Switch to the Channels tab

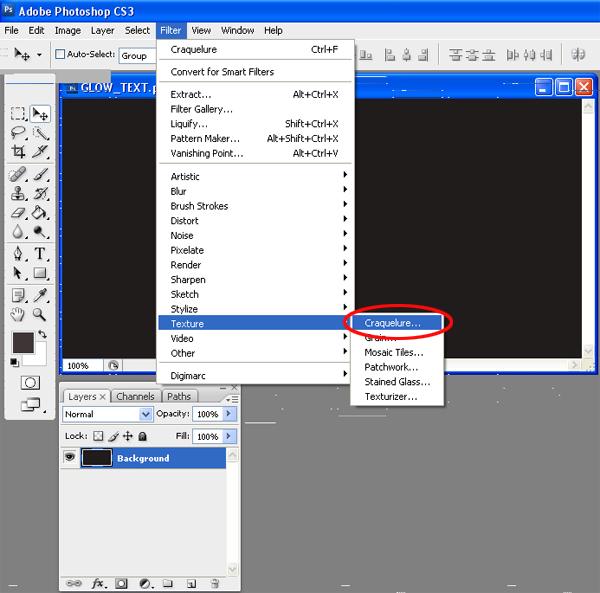click(135, 396)
